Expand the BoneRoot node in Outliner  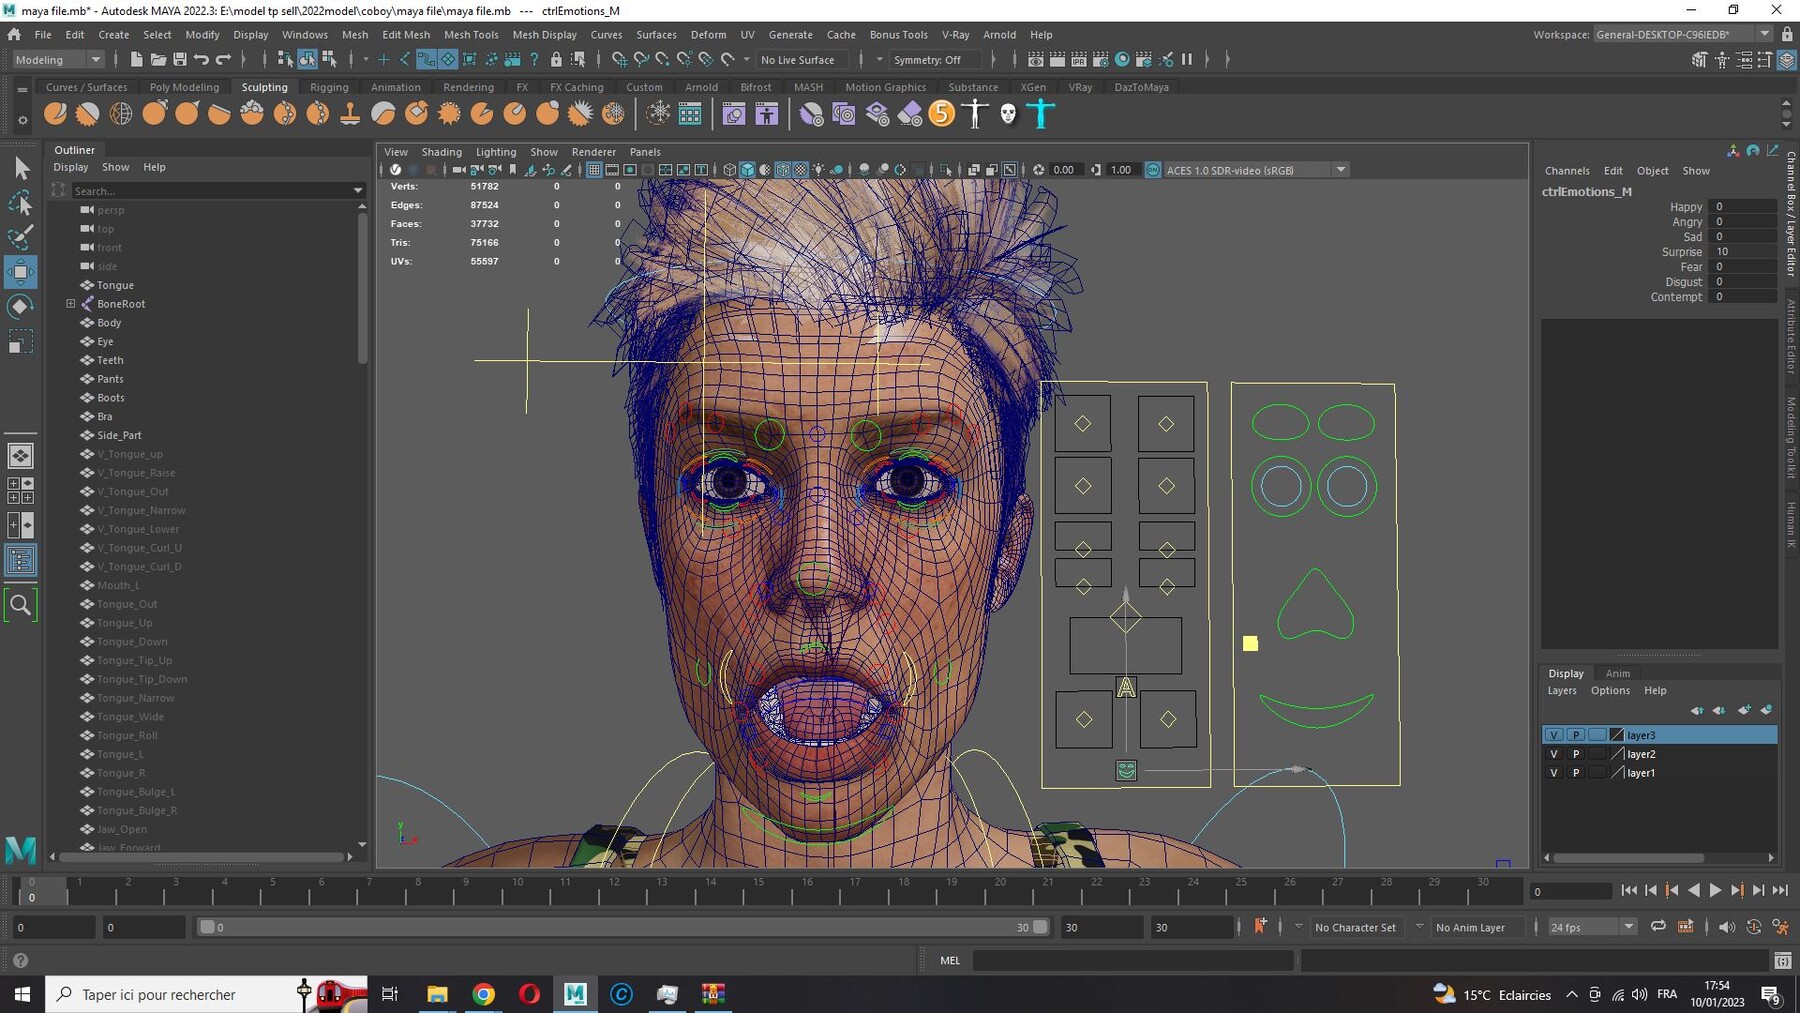[x=71, y=304]
